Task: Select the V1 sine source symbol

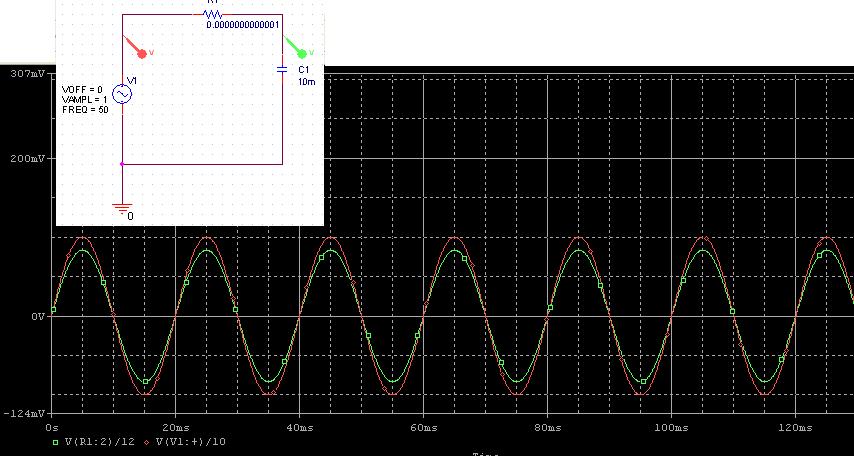Action: (x=121, y=95)
